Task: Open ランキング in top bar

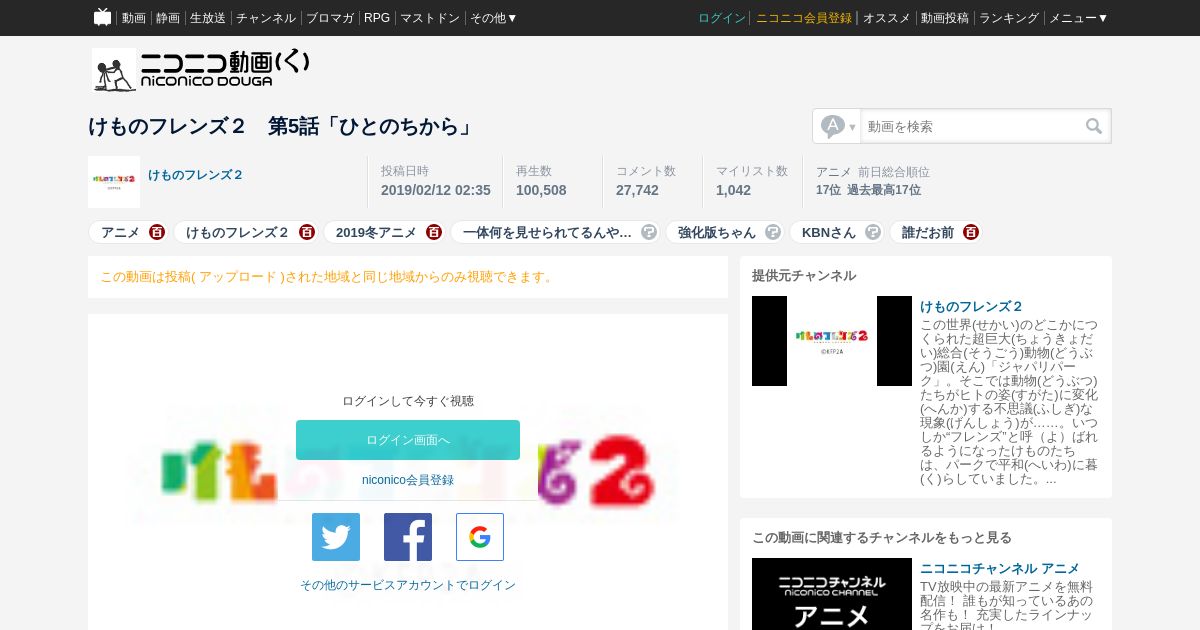Action: click(x=1009, y=18)
